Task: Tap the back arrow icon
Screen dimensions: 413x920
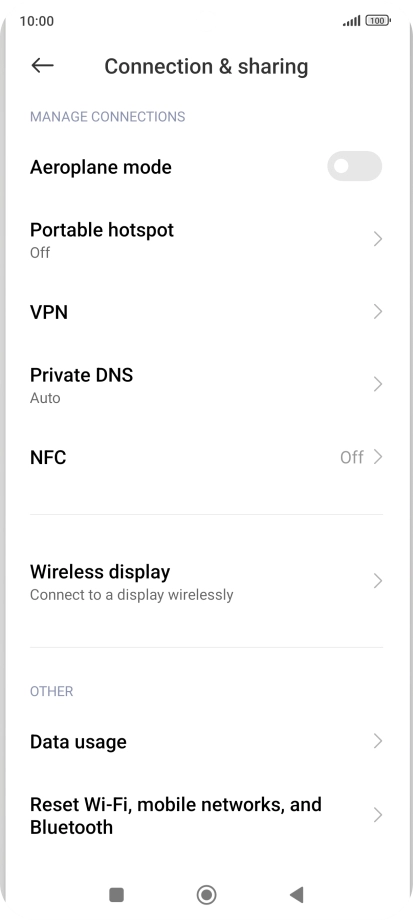Action: [x=42, y=66]
